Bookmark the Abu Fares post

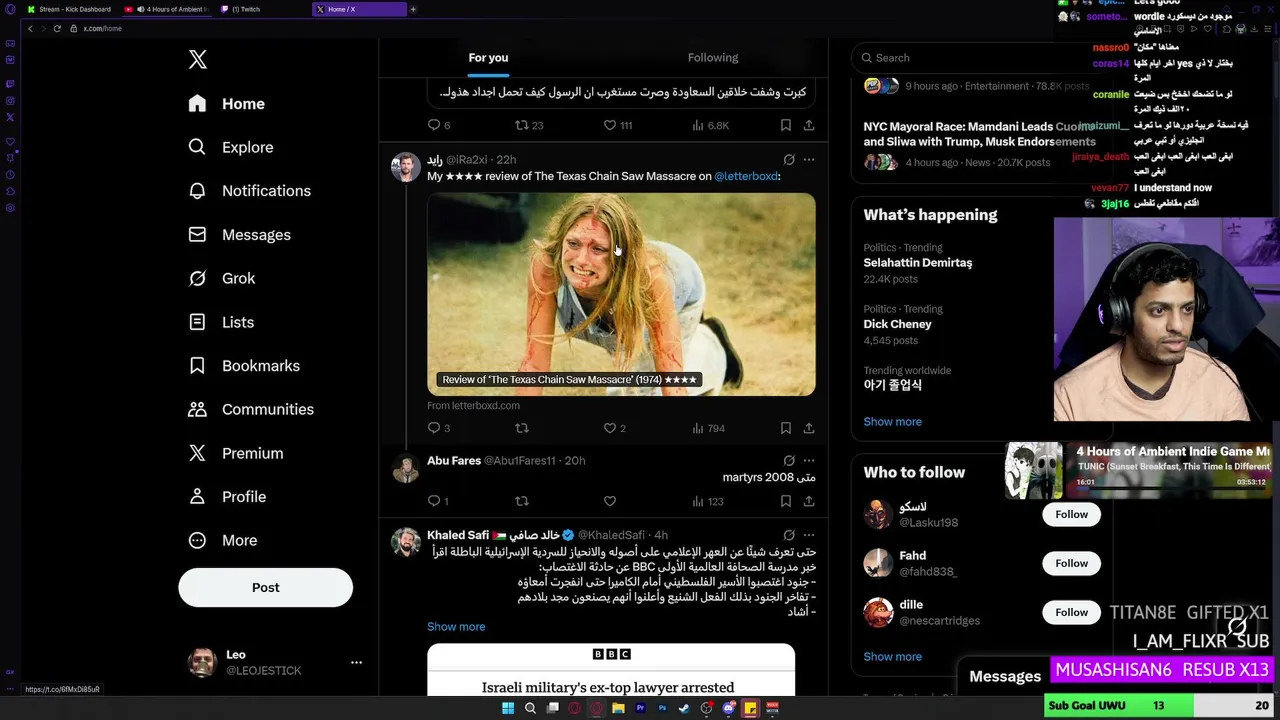click(x=786, y=501)
